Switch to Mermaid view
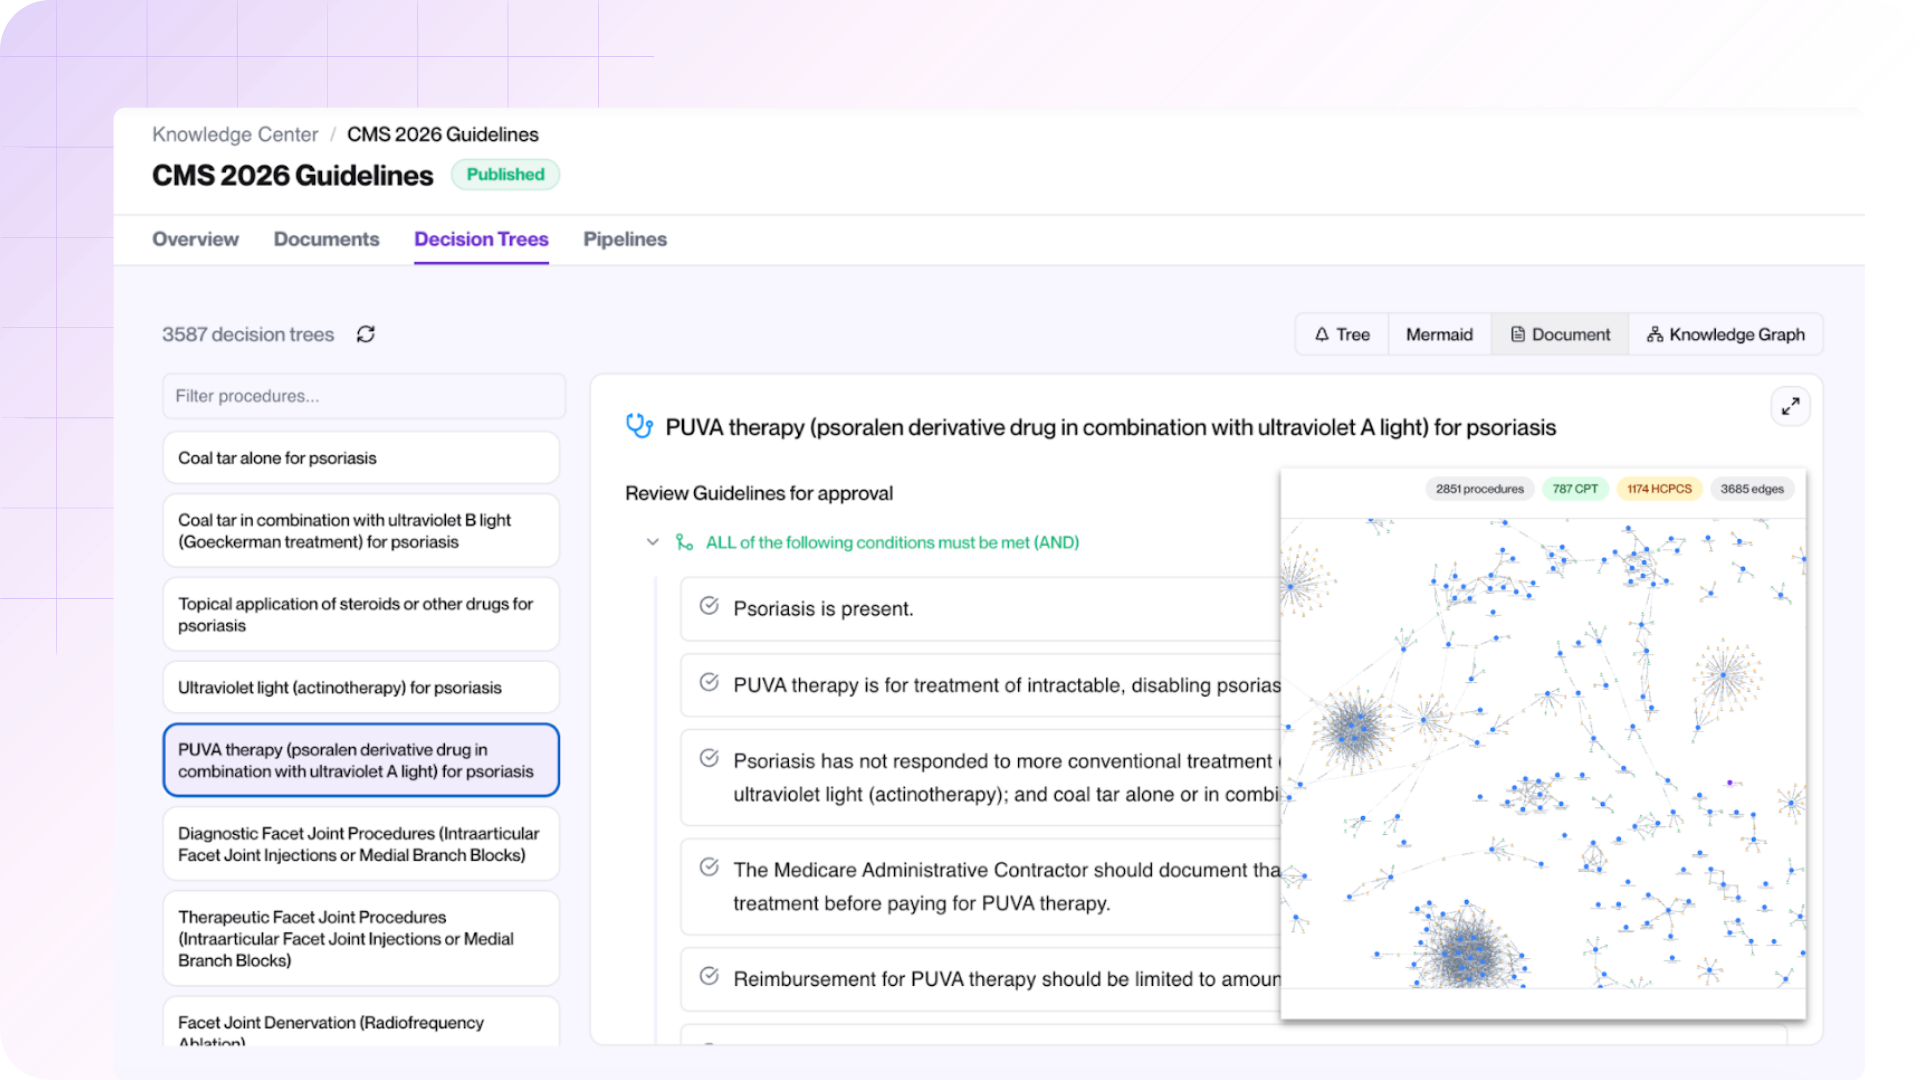Screen dimensions: 1920x1080 point(1439,334)
